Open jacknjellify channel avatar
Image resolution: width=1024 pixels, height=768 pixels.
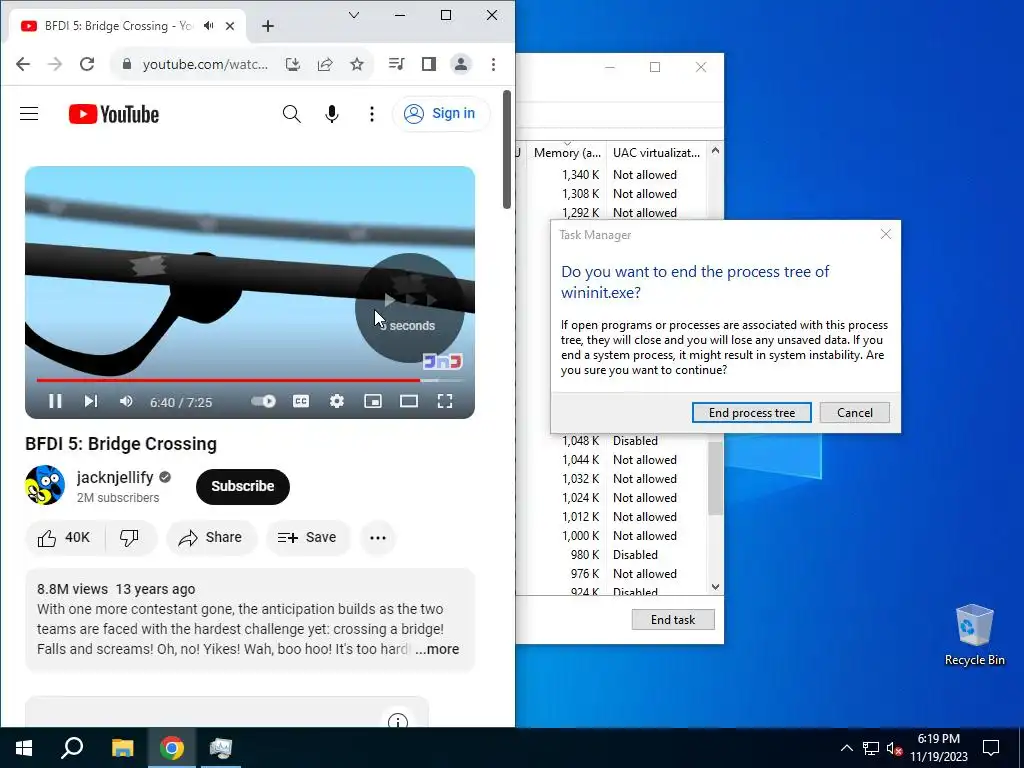pyautogui.click(x=45, y=485)
